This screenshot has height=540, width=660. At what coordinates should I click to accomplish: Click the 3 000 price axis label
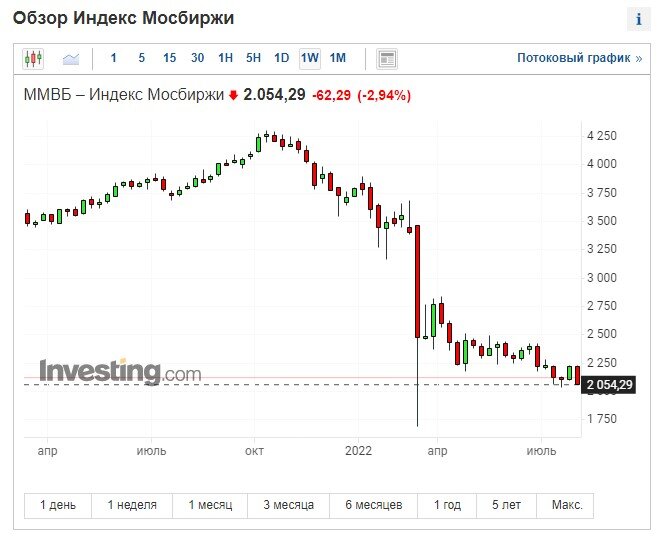(602, 278)
